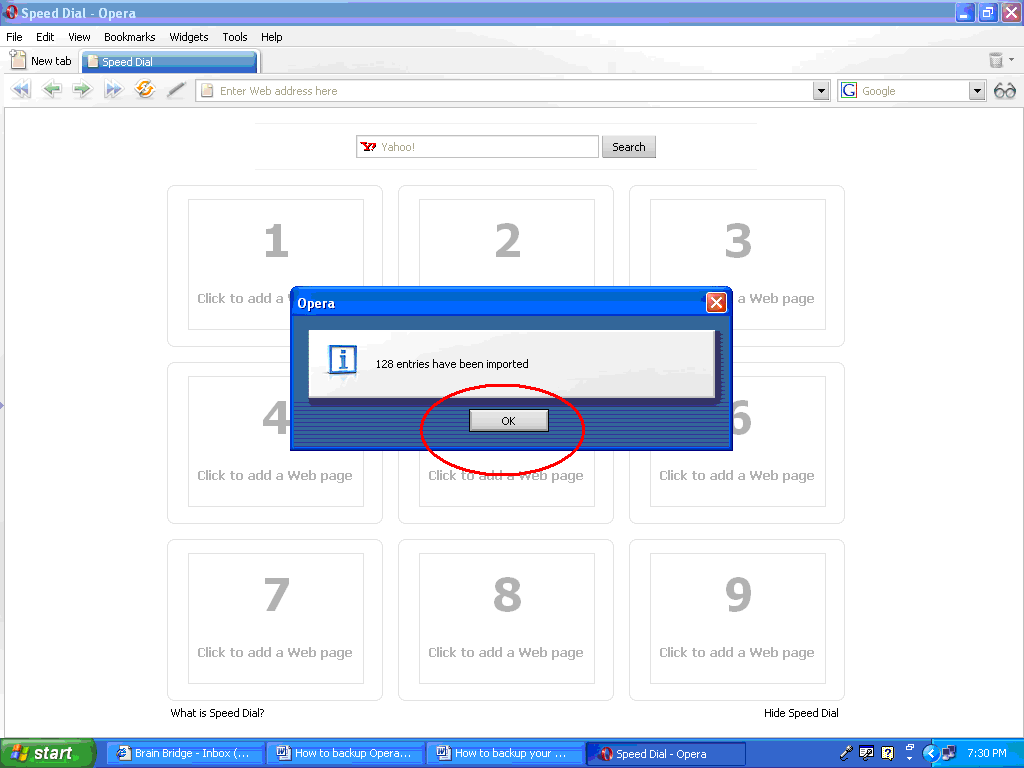Click the Fast Forward navigation icon
Image resolution: width=1024 pixels, height=768 pixels.
[x=114, y=89]
